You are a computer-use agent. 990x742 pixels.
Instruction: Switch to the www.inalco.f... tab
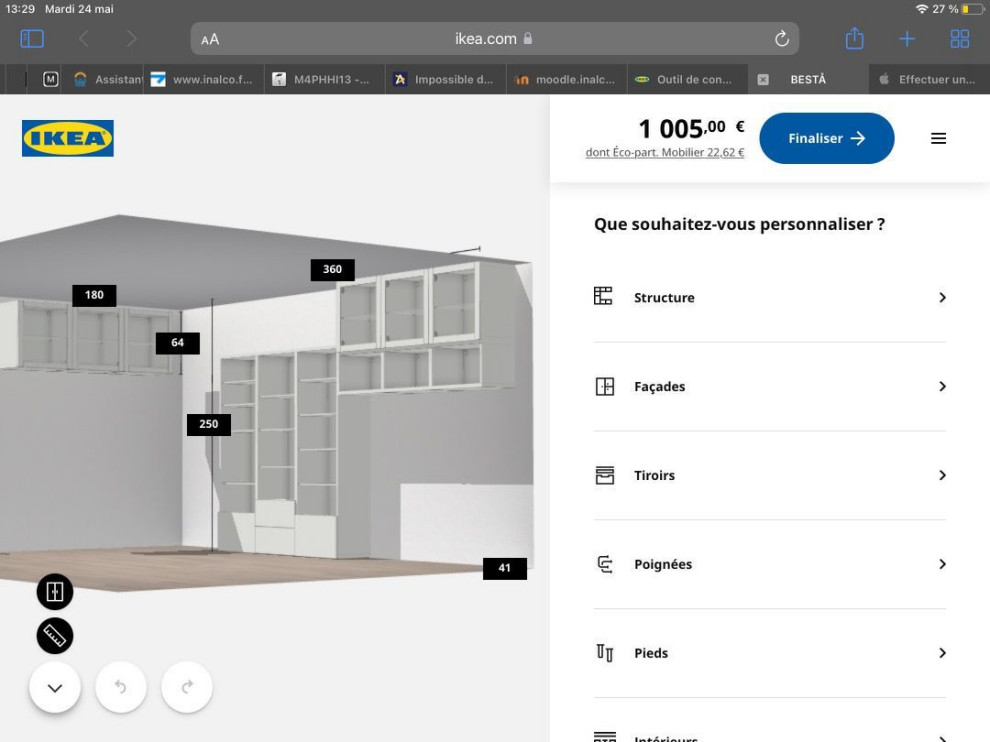point(203,80)
